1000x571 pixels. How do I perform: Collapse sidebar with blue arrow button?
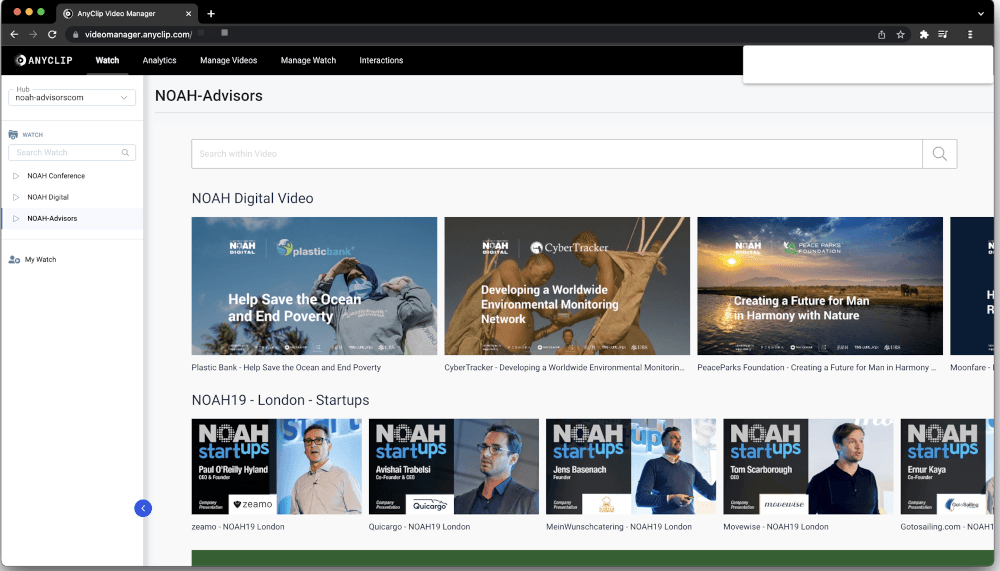tap(143, 508)
